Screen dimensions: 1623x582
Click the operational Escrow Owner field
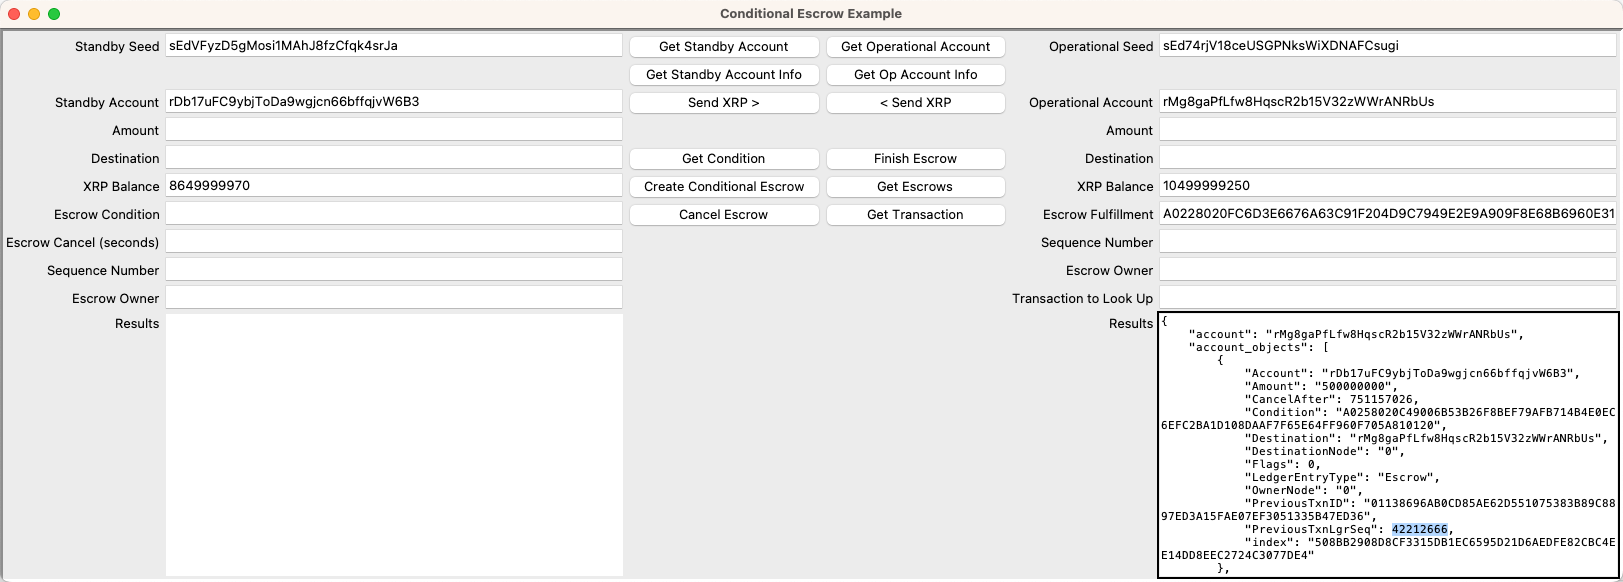coord(1387,269)
